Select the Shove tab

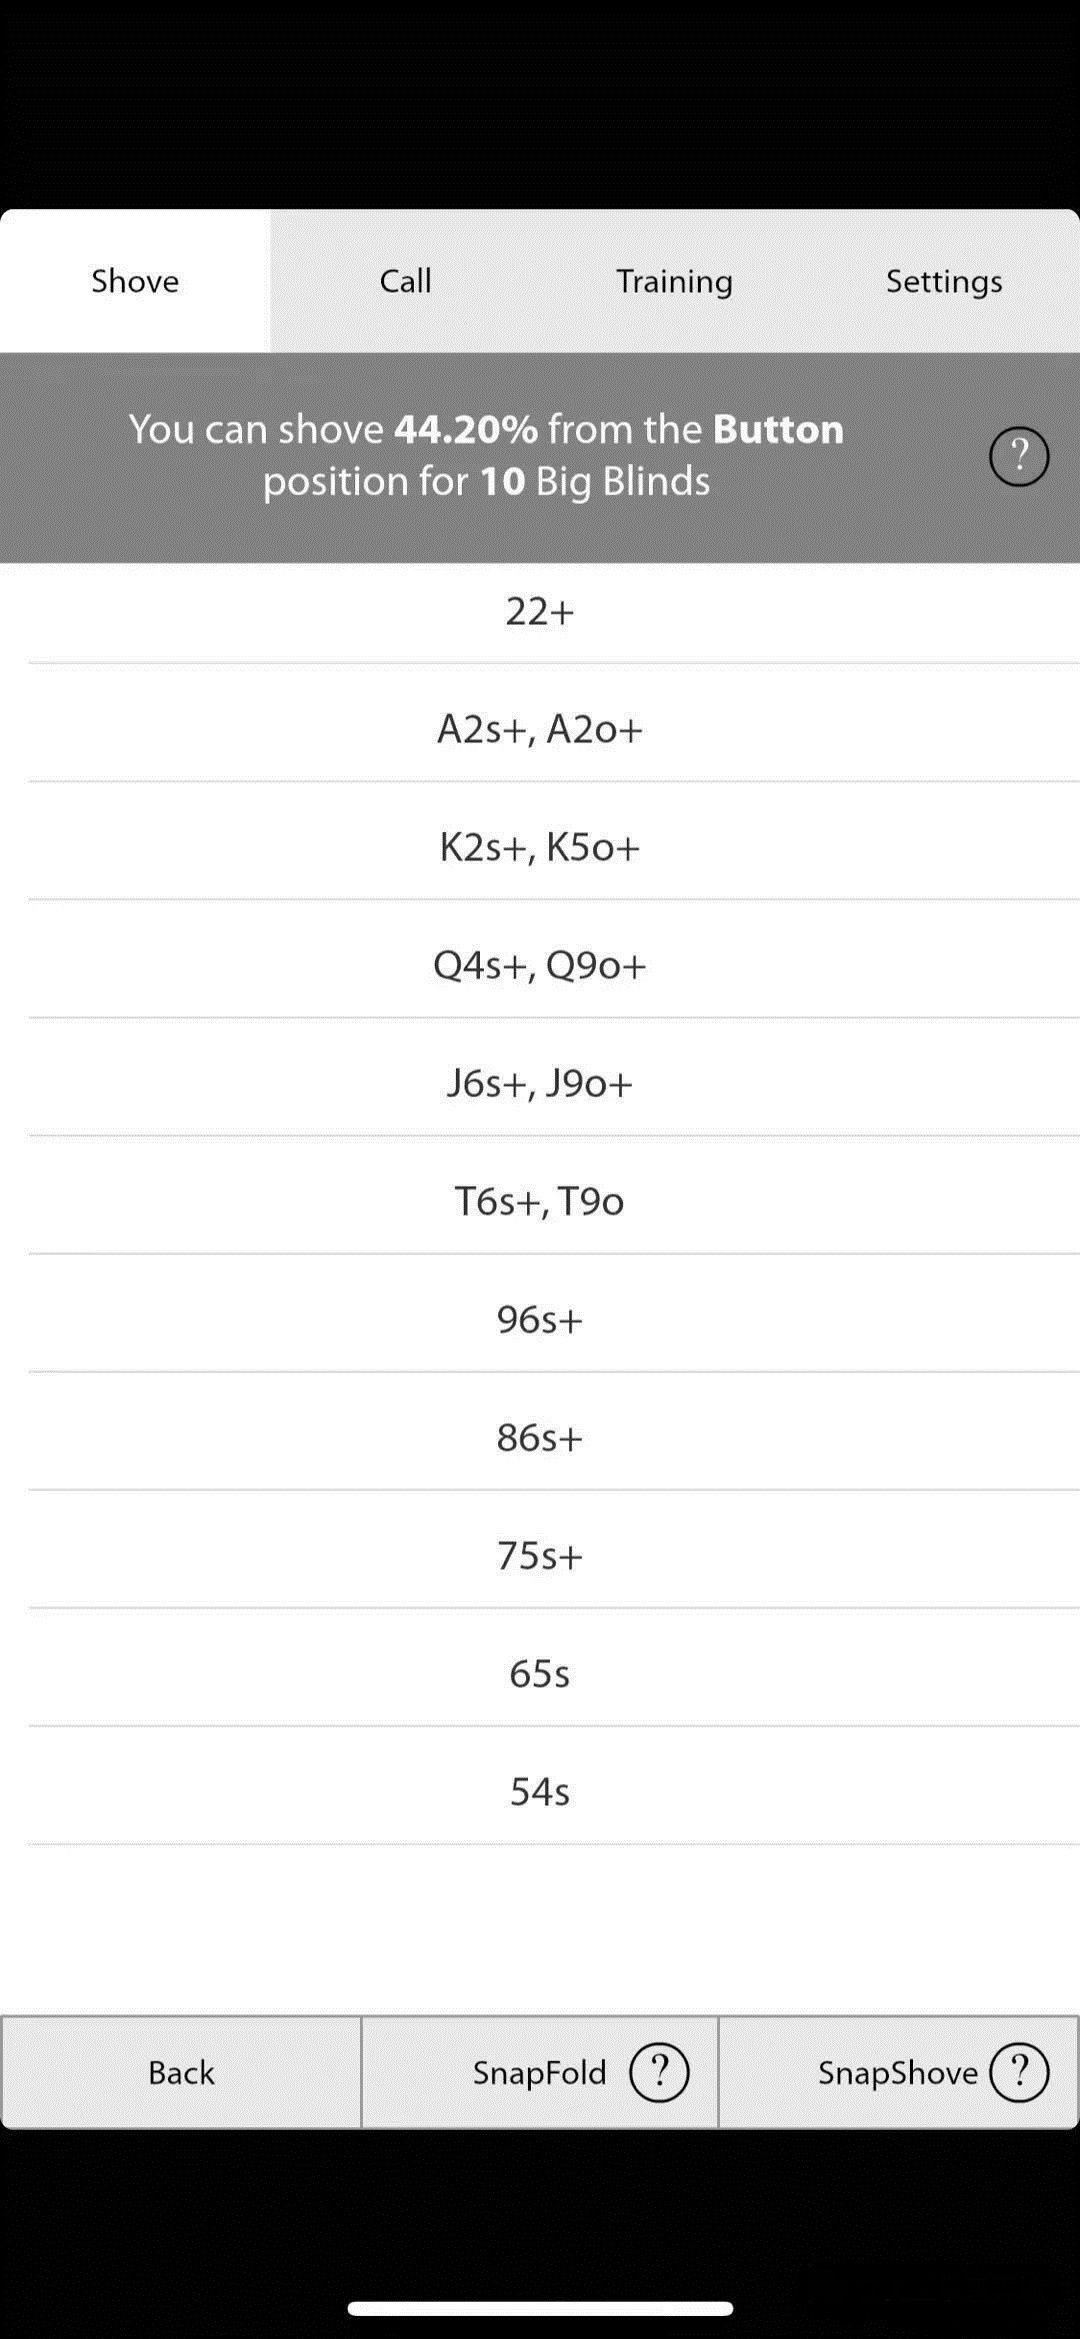coord(135,281)
